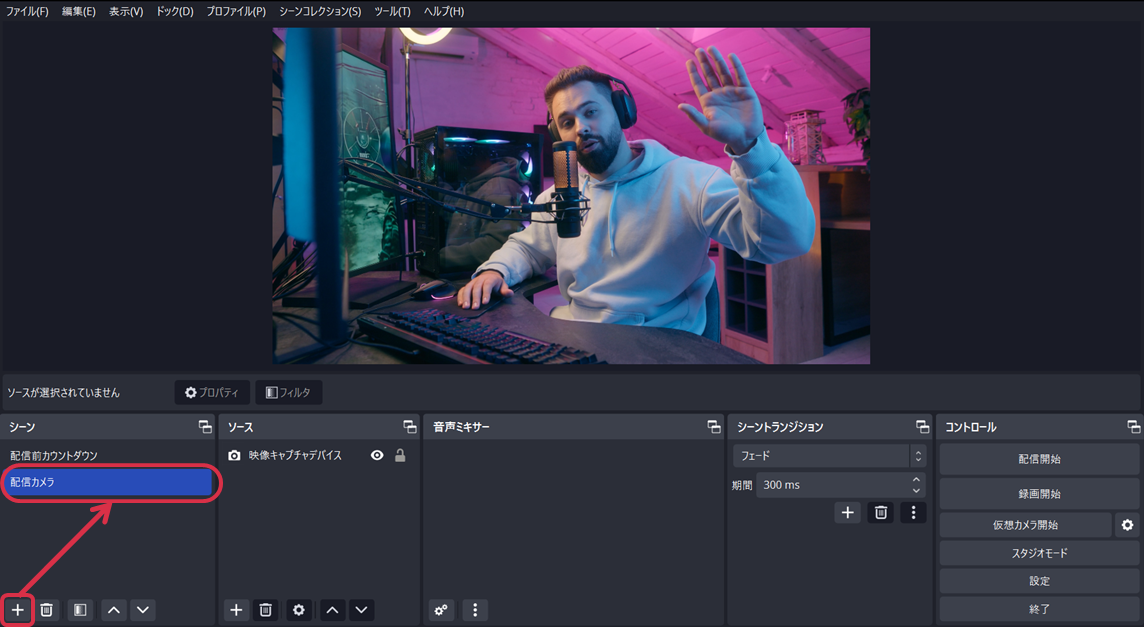Click the 配信開始 button
Image resolution: width=1144 pixels, height=627 pixels.
(x=1039, y=459)
